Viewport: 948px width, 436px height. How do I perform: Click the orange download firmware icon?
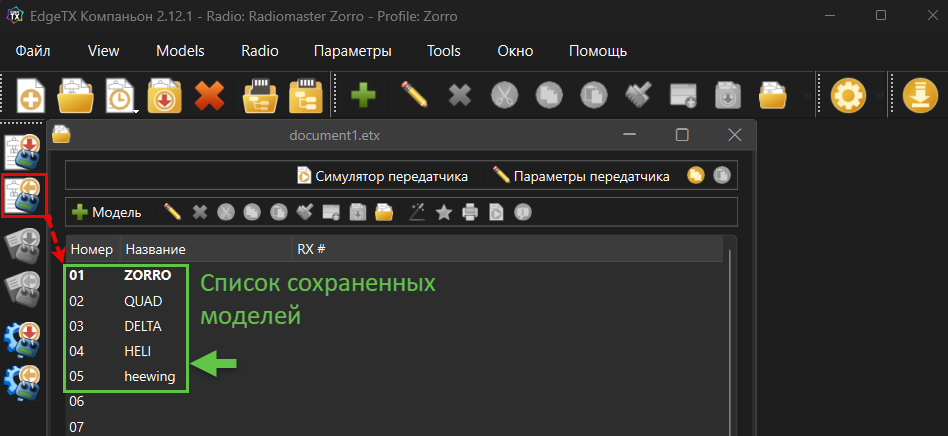920,95
